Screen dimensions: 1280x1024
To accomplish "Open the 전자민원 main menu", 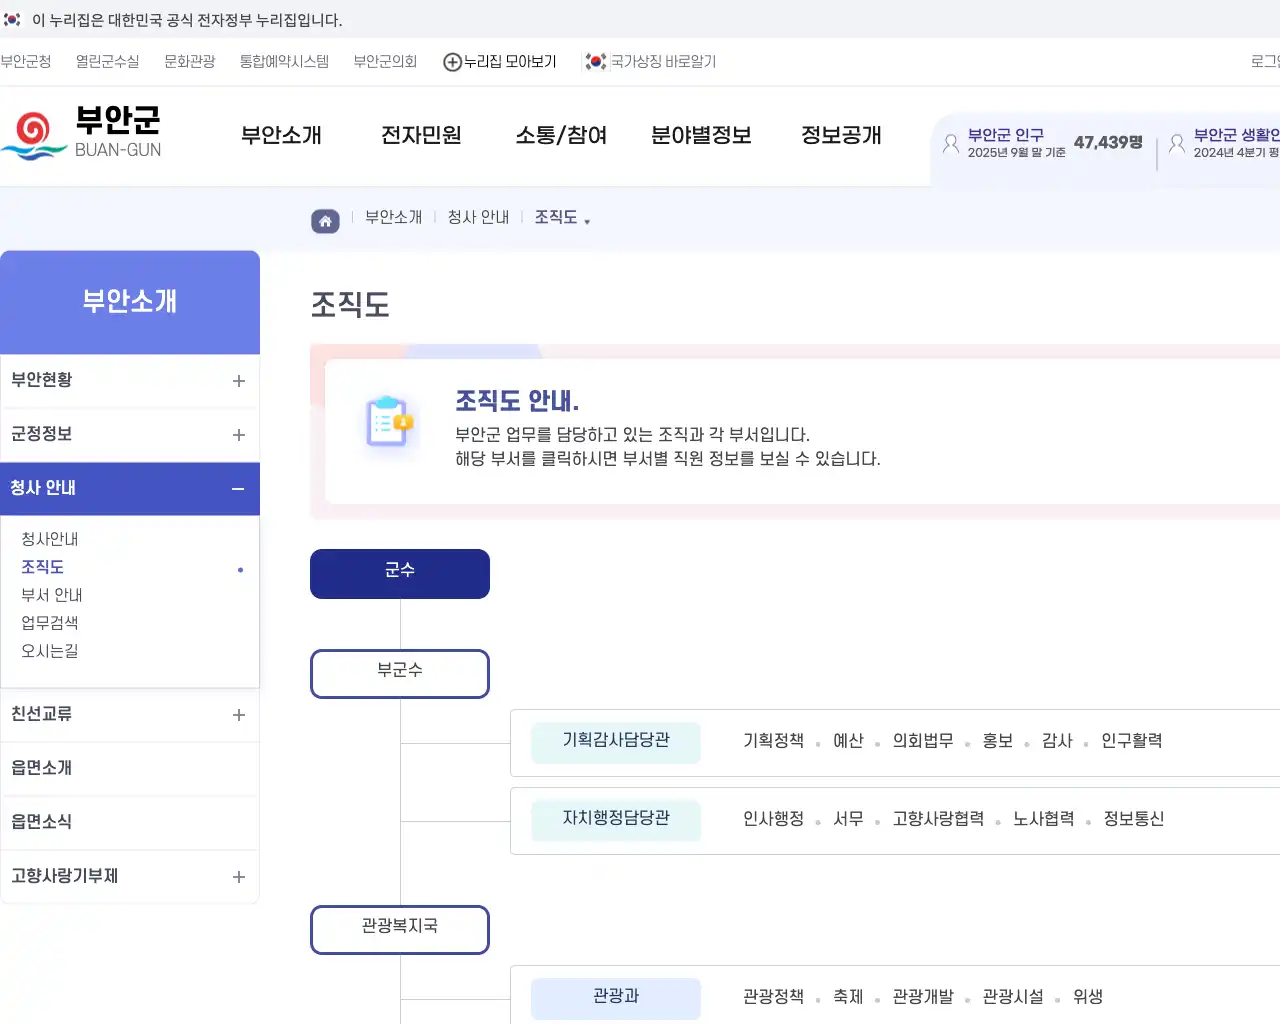I will pos(421,136).
